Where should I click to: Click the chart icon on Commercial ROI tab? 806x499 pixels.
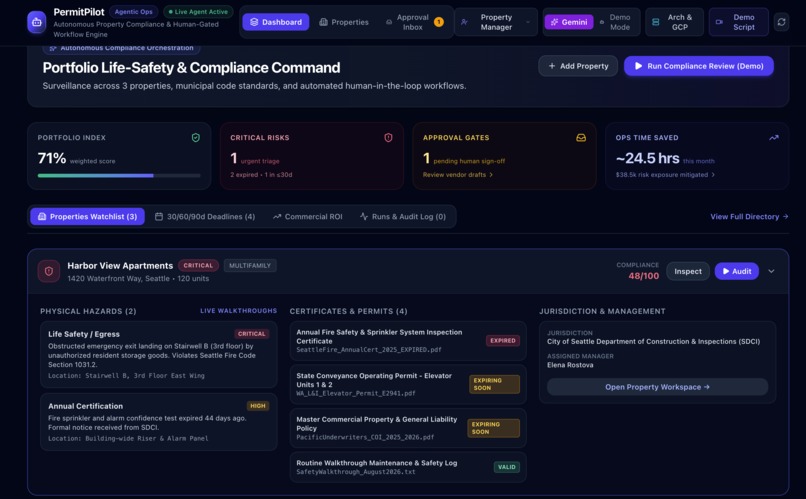[x=277, y=217]
